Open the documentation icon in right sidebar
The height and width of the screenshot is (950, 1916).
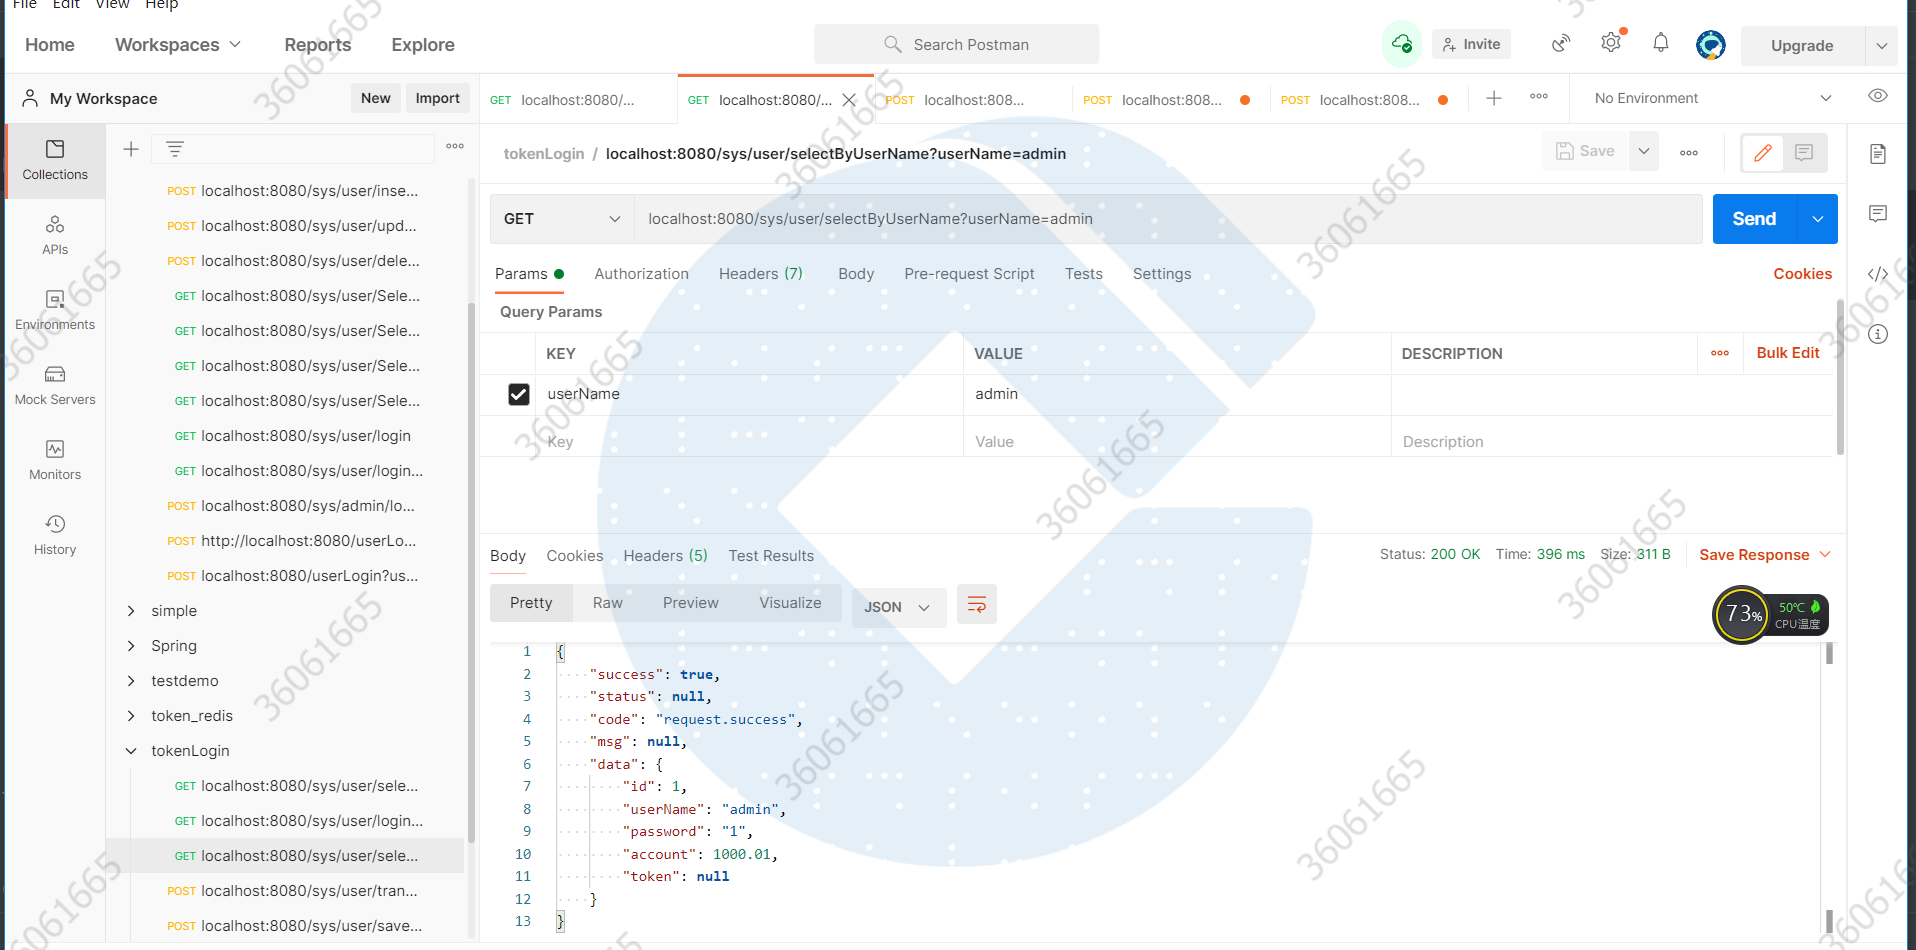[x=1878, y=154]
